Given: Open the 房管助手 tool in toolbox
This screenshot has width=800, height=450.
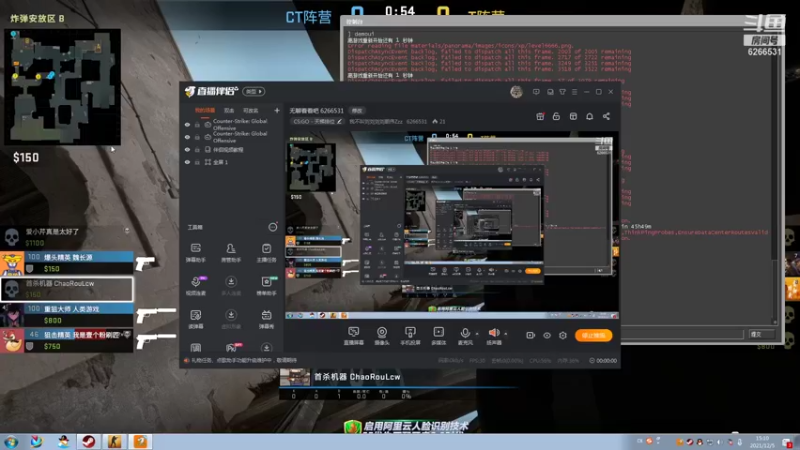Looking at the screenshot, I should click(x=231, y=252).
